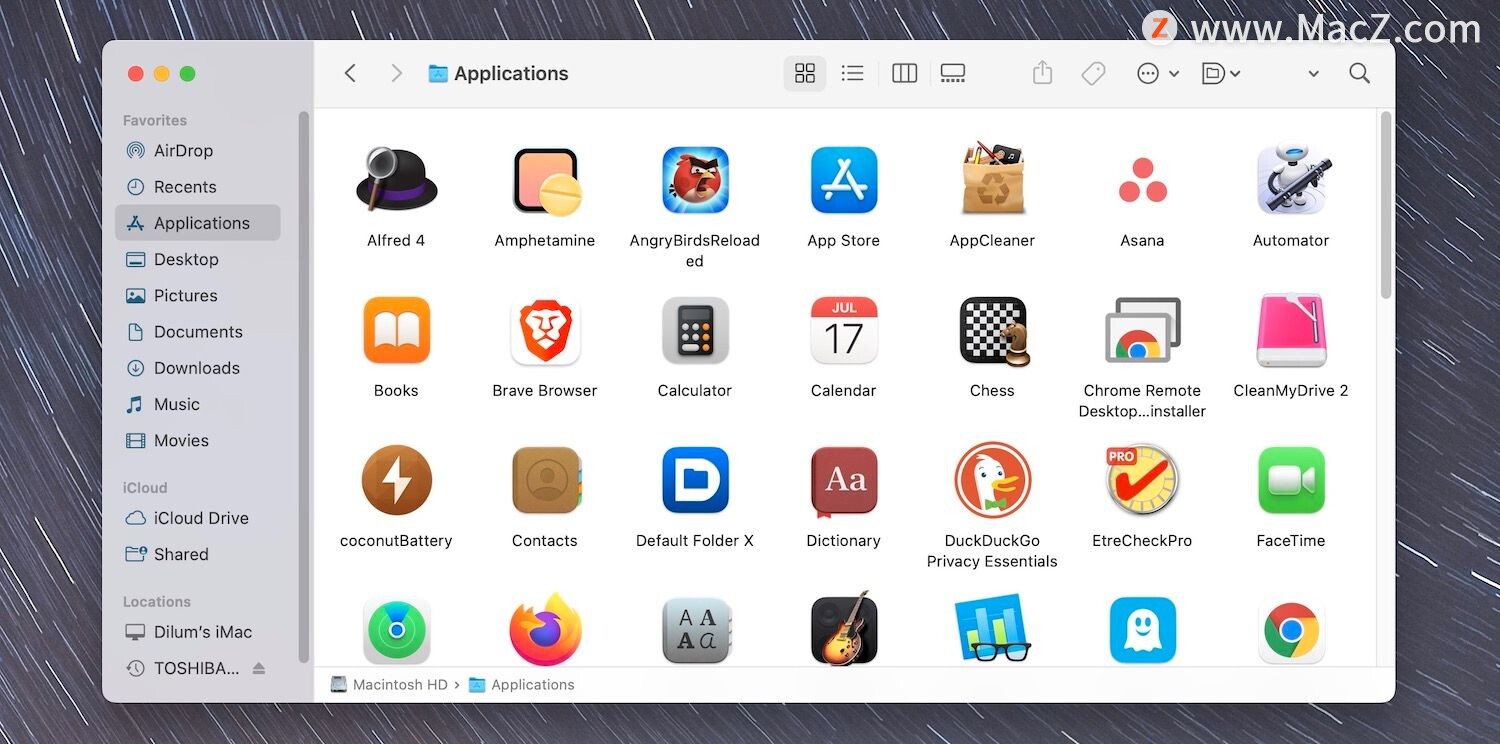This screenshot has height=744, width=1500.
Task: Switch to list view
Action: [852, 73]
